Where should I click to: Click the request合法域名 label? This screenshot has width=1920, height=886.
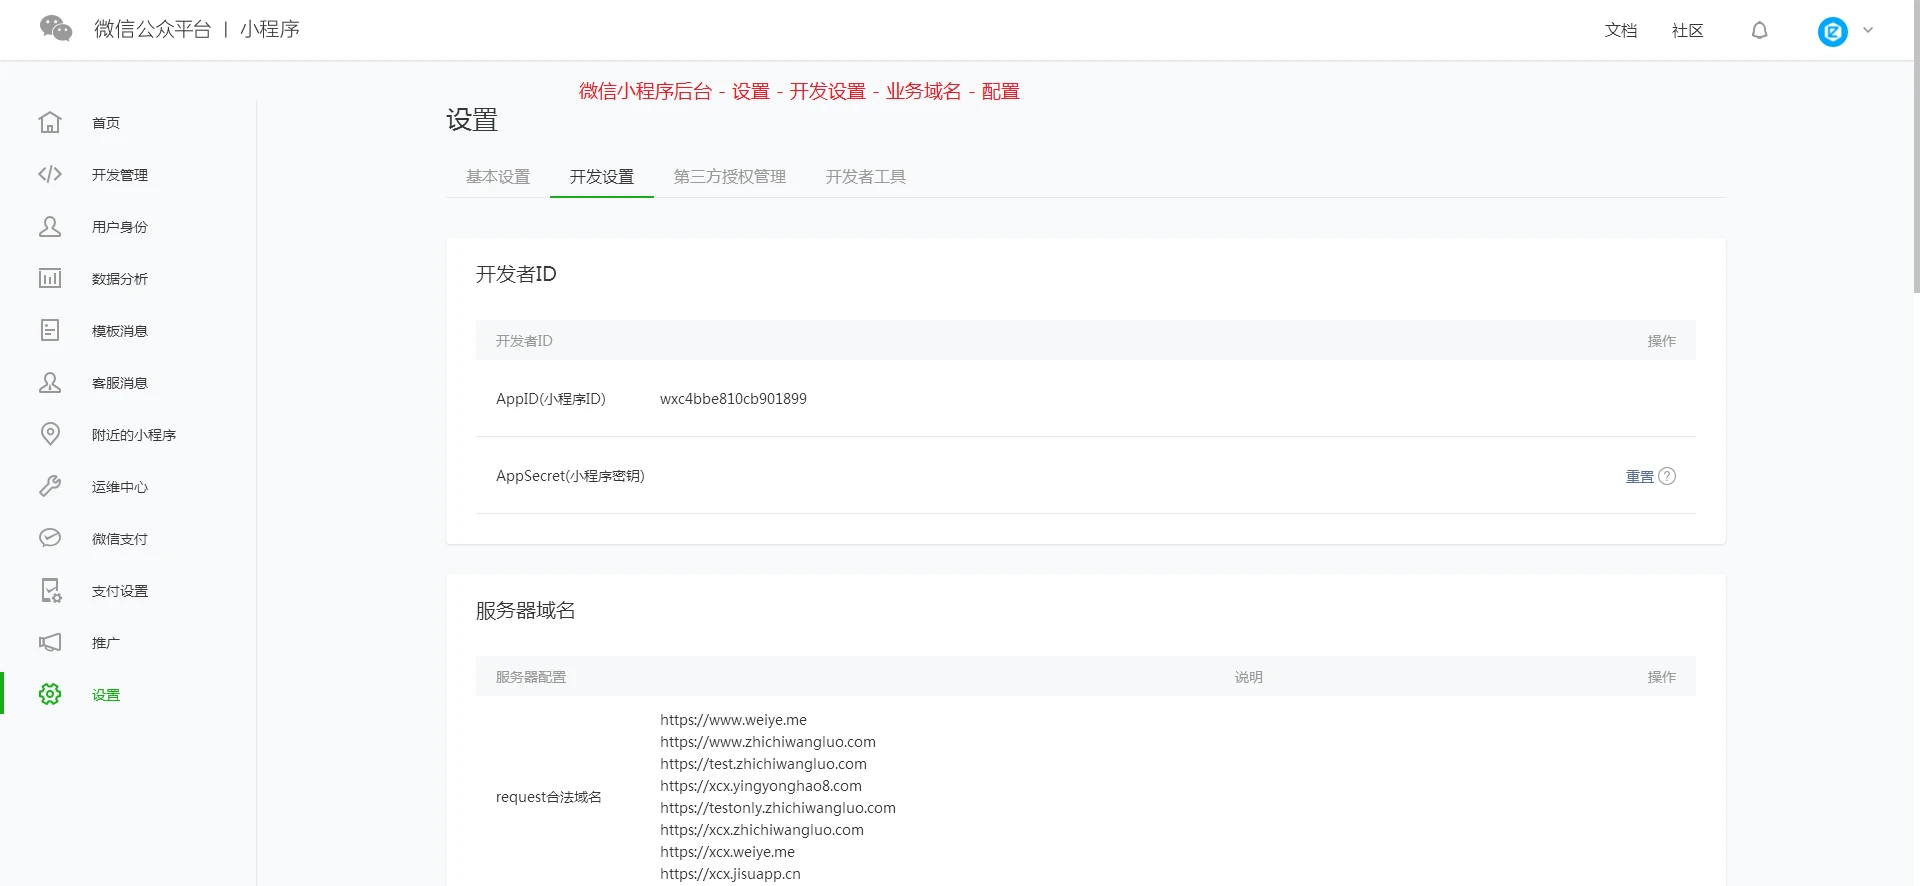(549, 797)
